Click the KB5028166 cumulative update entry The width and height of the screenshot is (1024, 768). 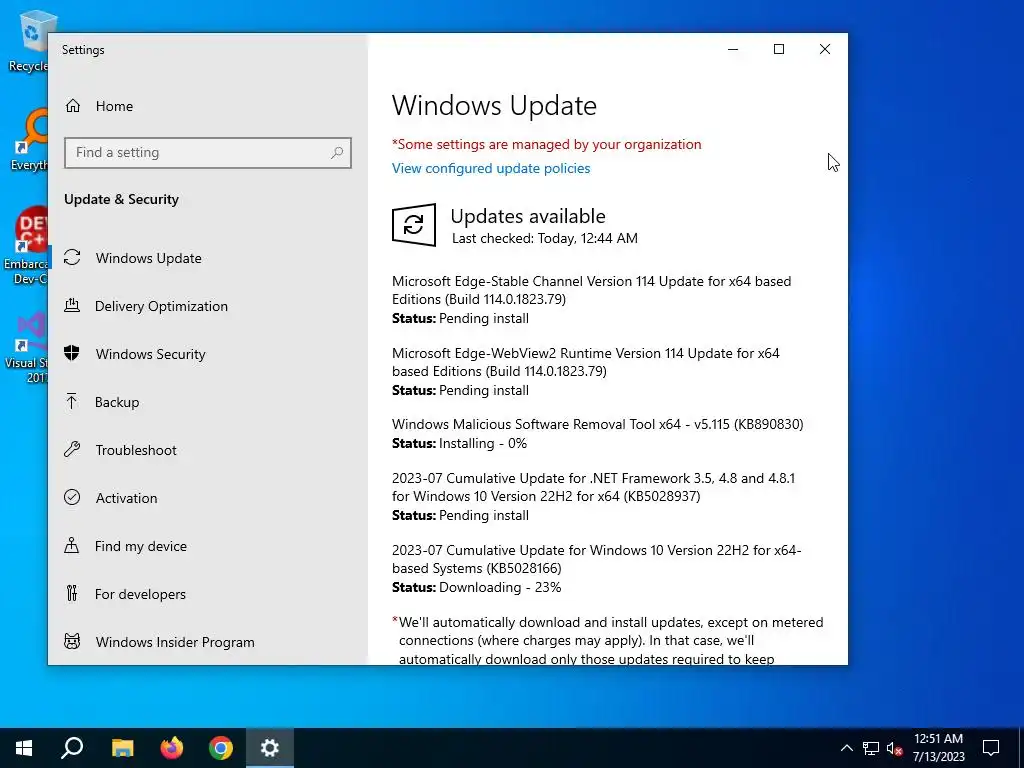[597, 568]
